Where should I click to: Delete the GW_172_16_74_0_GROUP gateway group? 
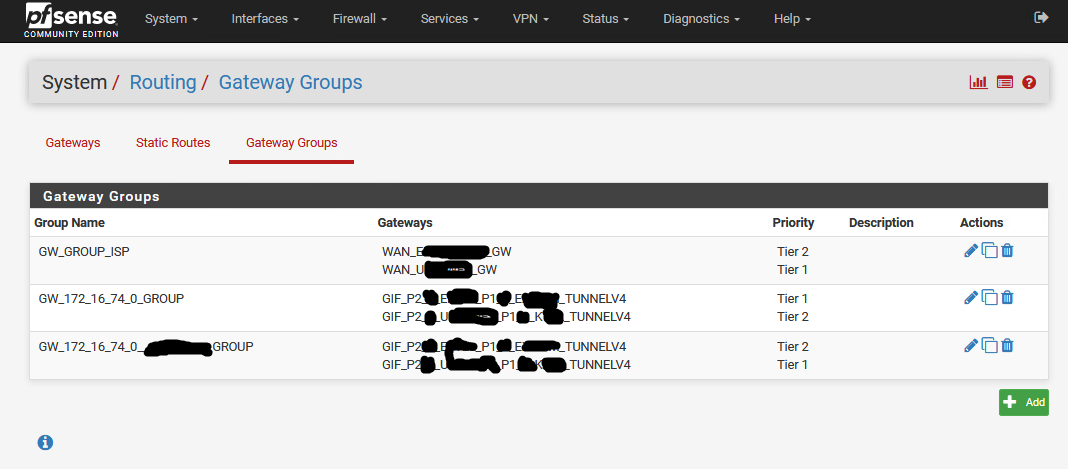click(1007, 297)
